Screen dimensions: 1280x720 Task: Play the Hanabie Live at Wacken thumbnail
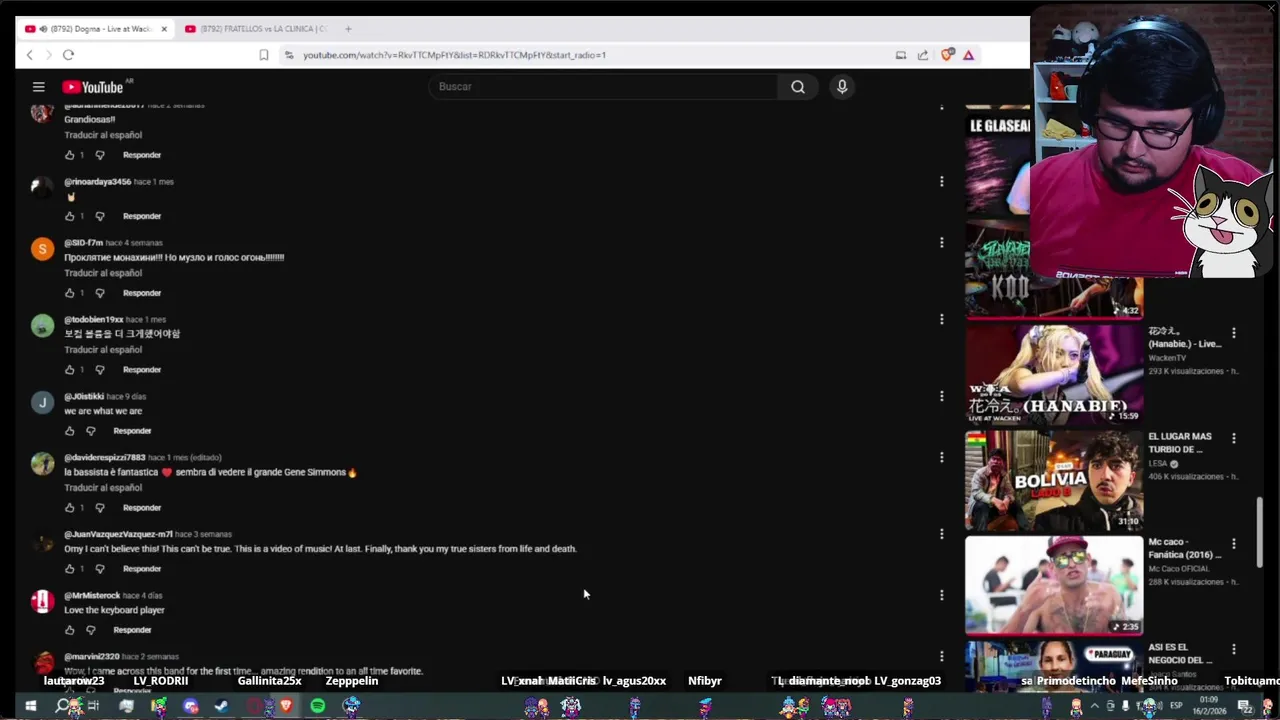click(1054, 374)
